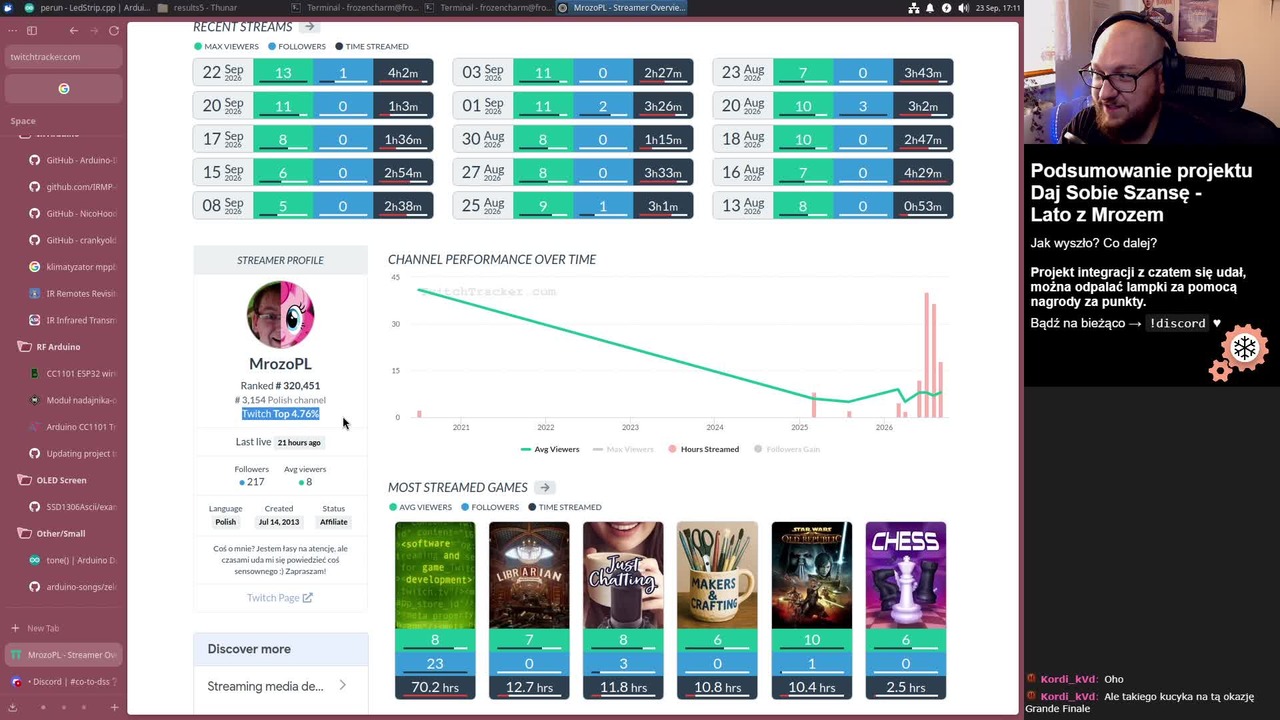The width and height of the screenshot is (1280, 720).
Task: Click the twitchtracker.com address field
Action: coord(64,57)
